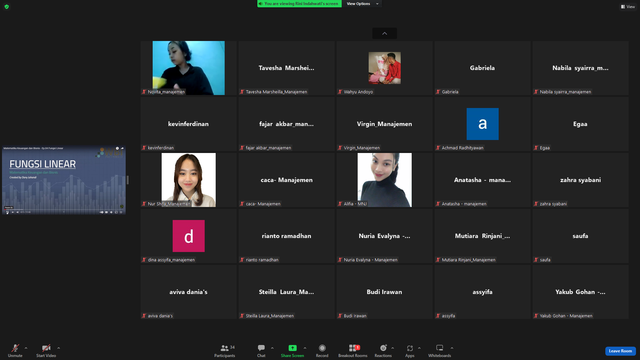Image resolution: width=640 pixels, height=360 pixels.
Task: Select Budi Irawan participant tile
Action: 384,291
